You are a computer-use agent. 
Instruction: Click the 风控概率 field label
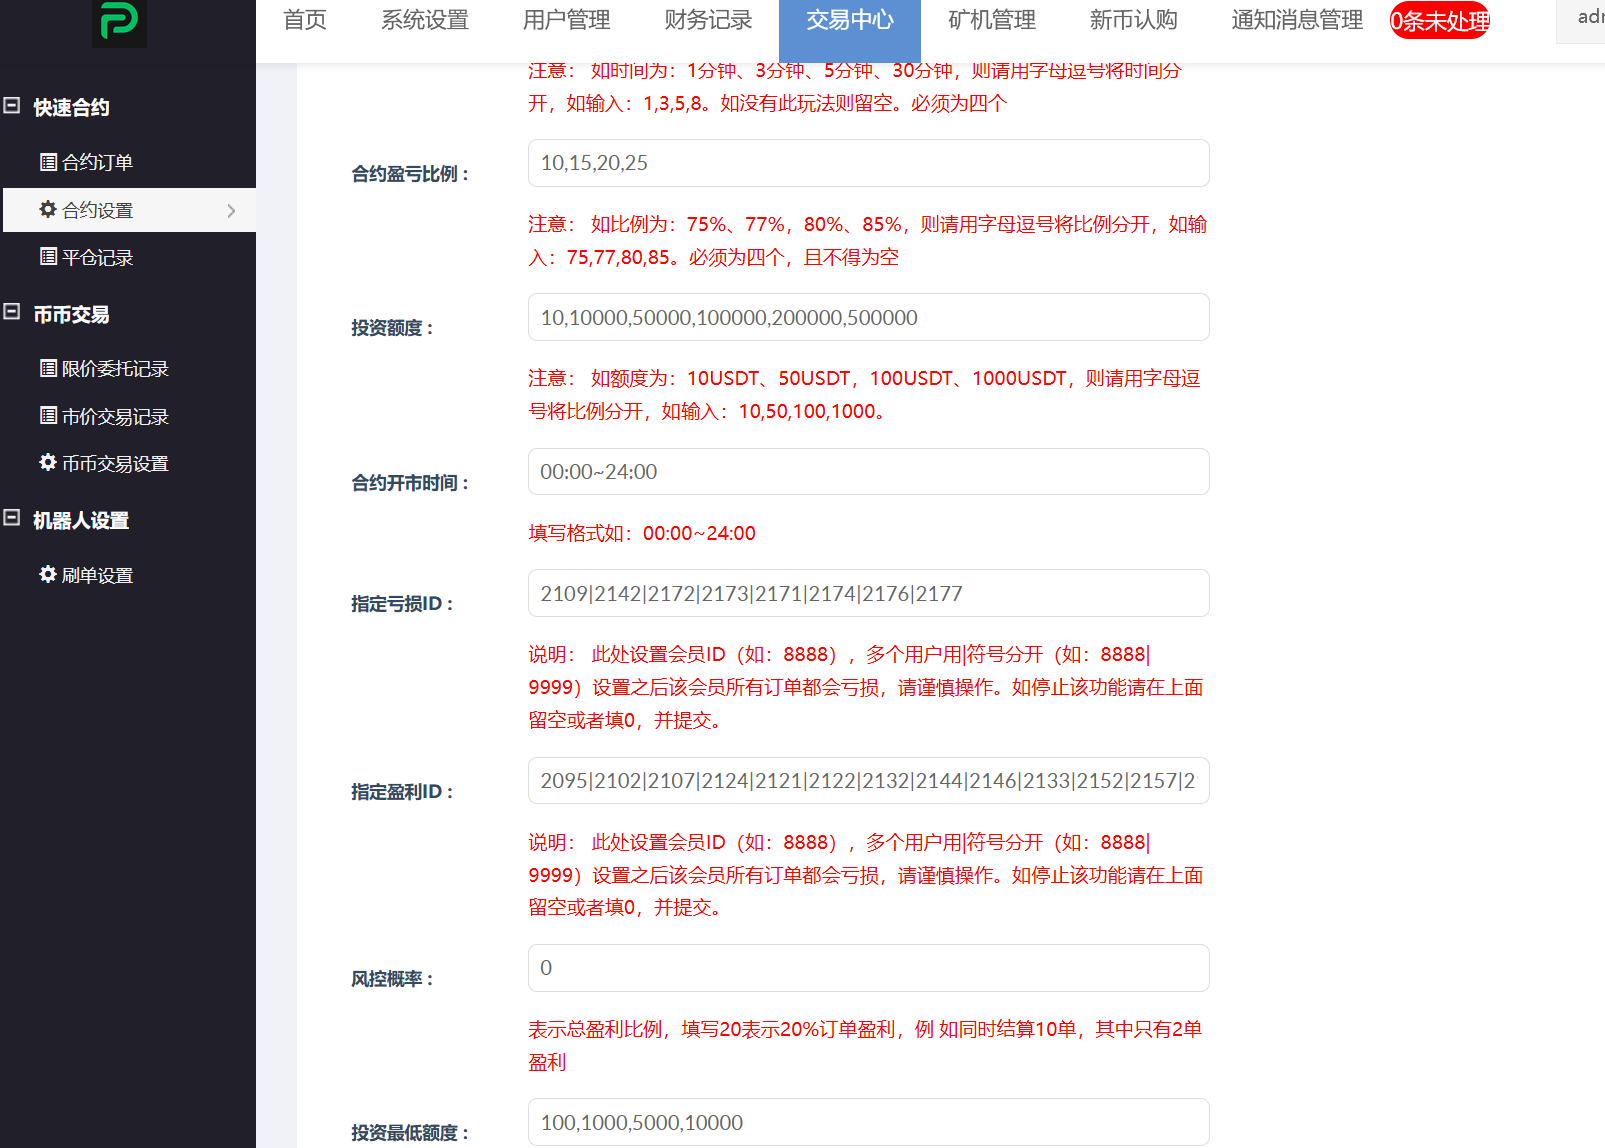pyautogui.click(x=392, y=979)
